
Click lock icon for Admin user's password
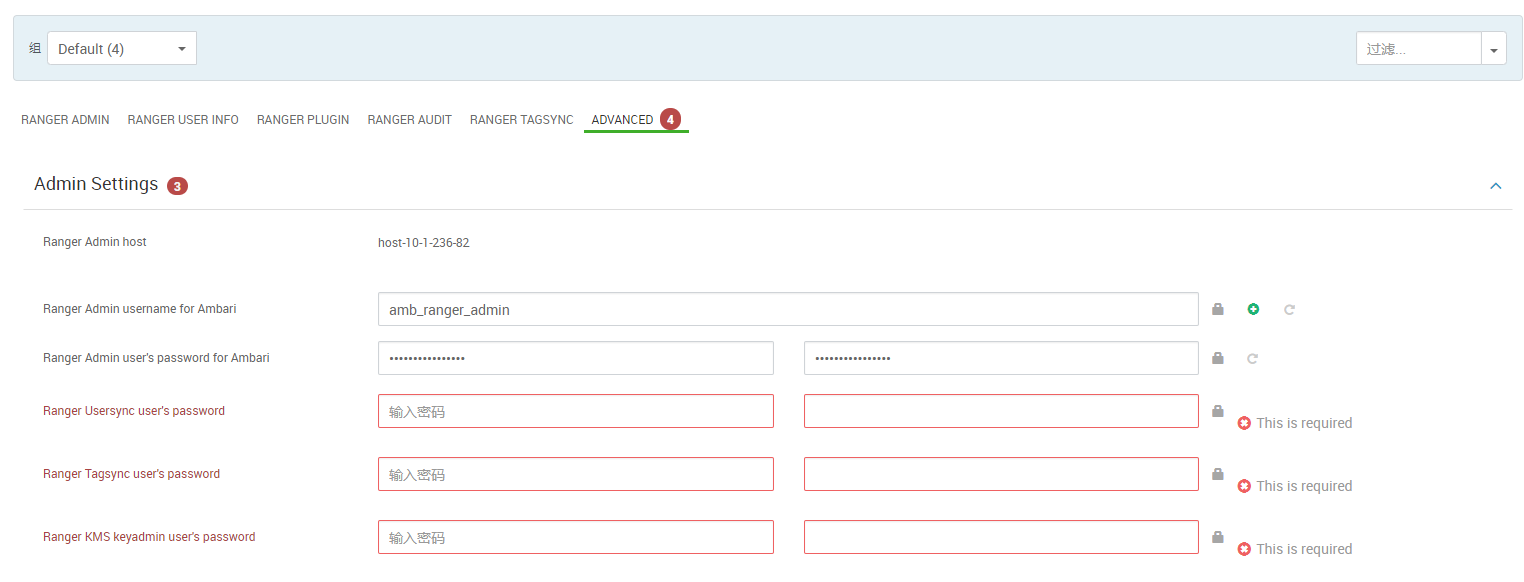point(1217,358)
